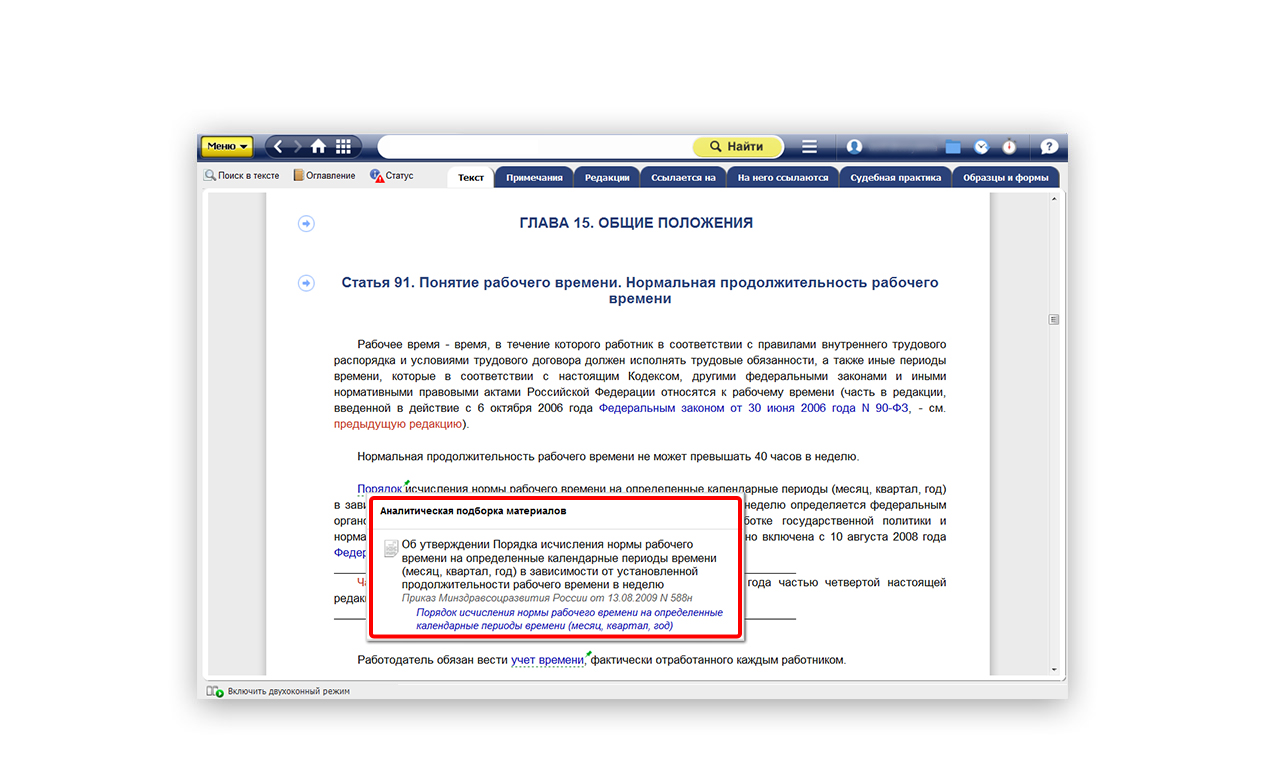Switch to the Ссылается на tab

(683, 177)
